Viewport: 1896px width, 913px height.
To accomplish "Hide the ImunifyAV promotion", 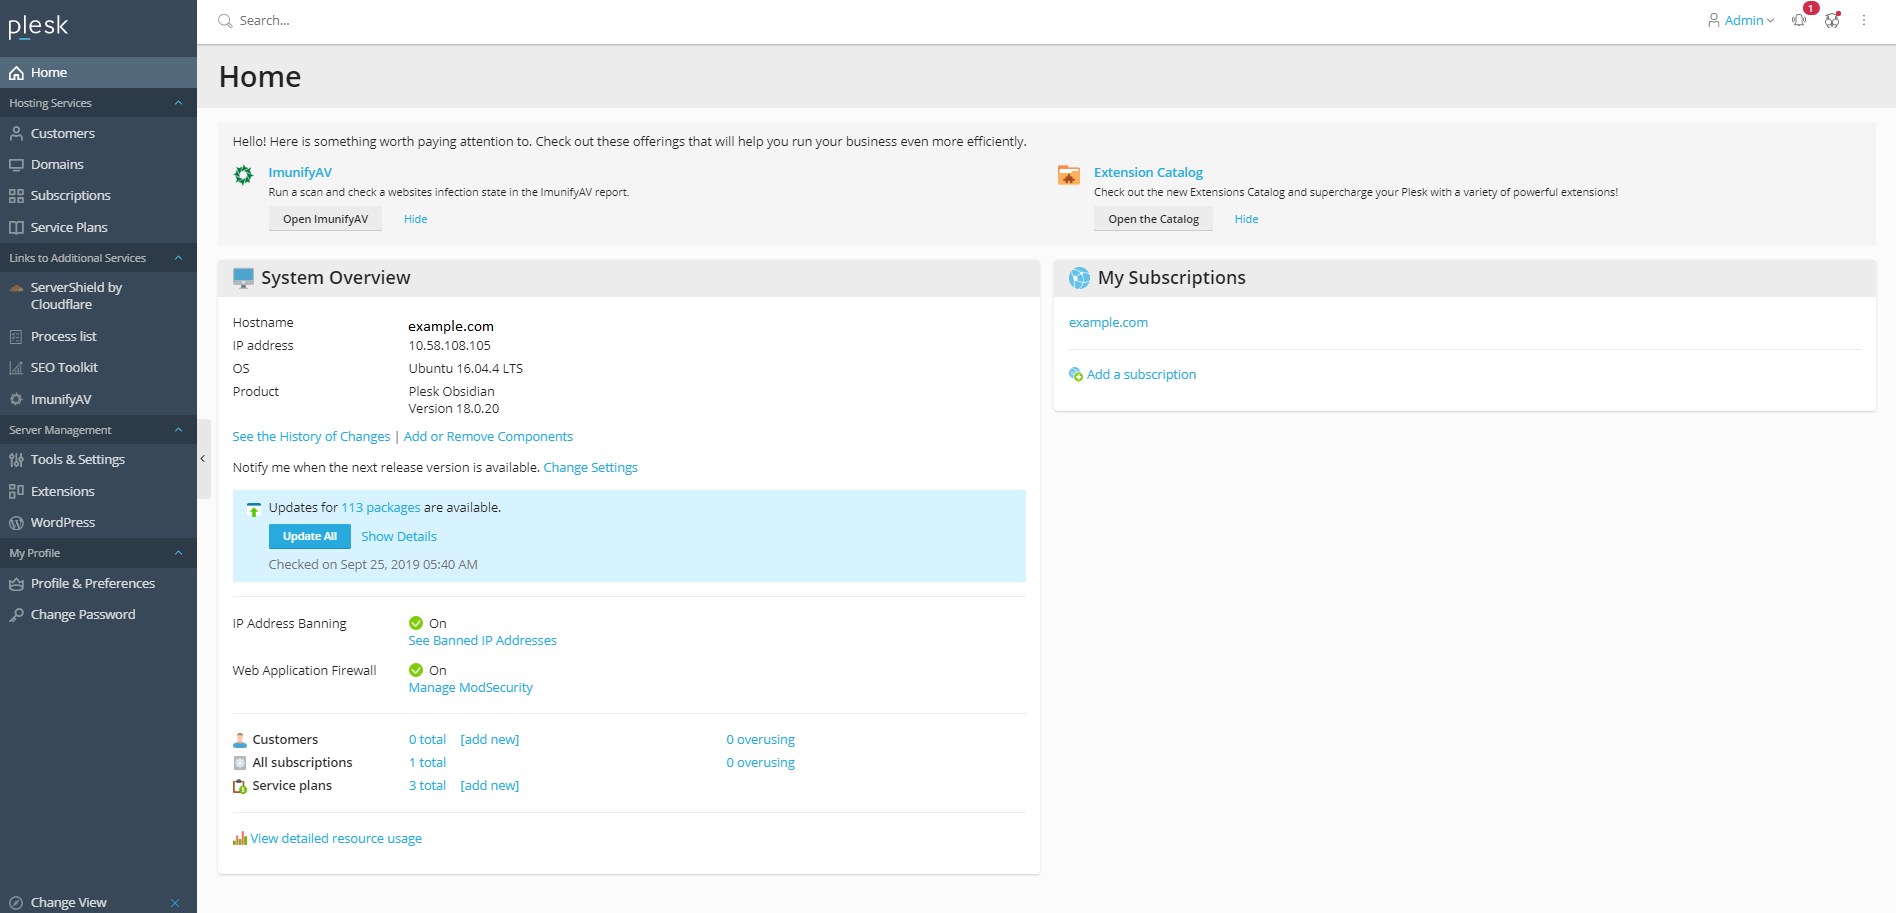I will [415, 219].
